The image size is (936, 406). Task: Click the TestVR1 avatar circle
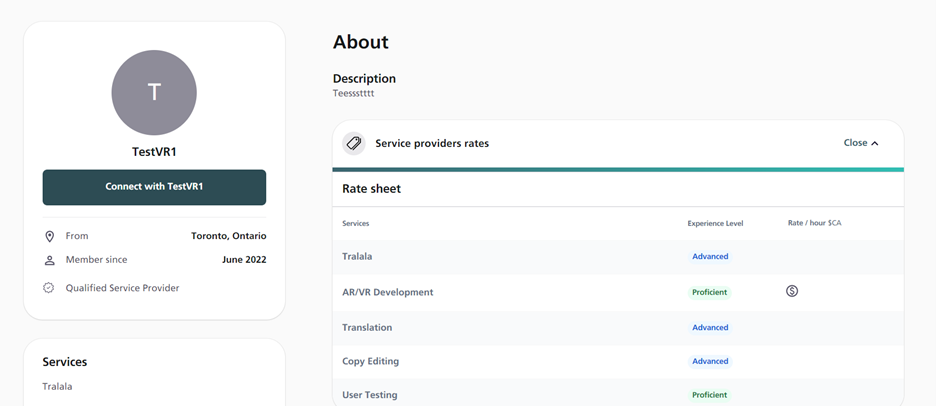[154, 93]
